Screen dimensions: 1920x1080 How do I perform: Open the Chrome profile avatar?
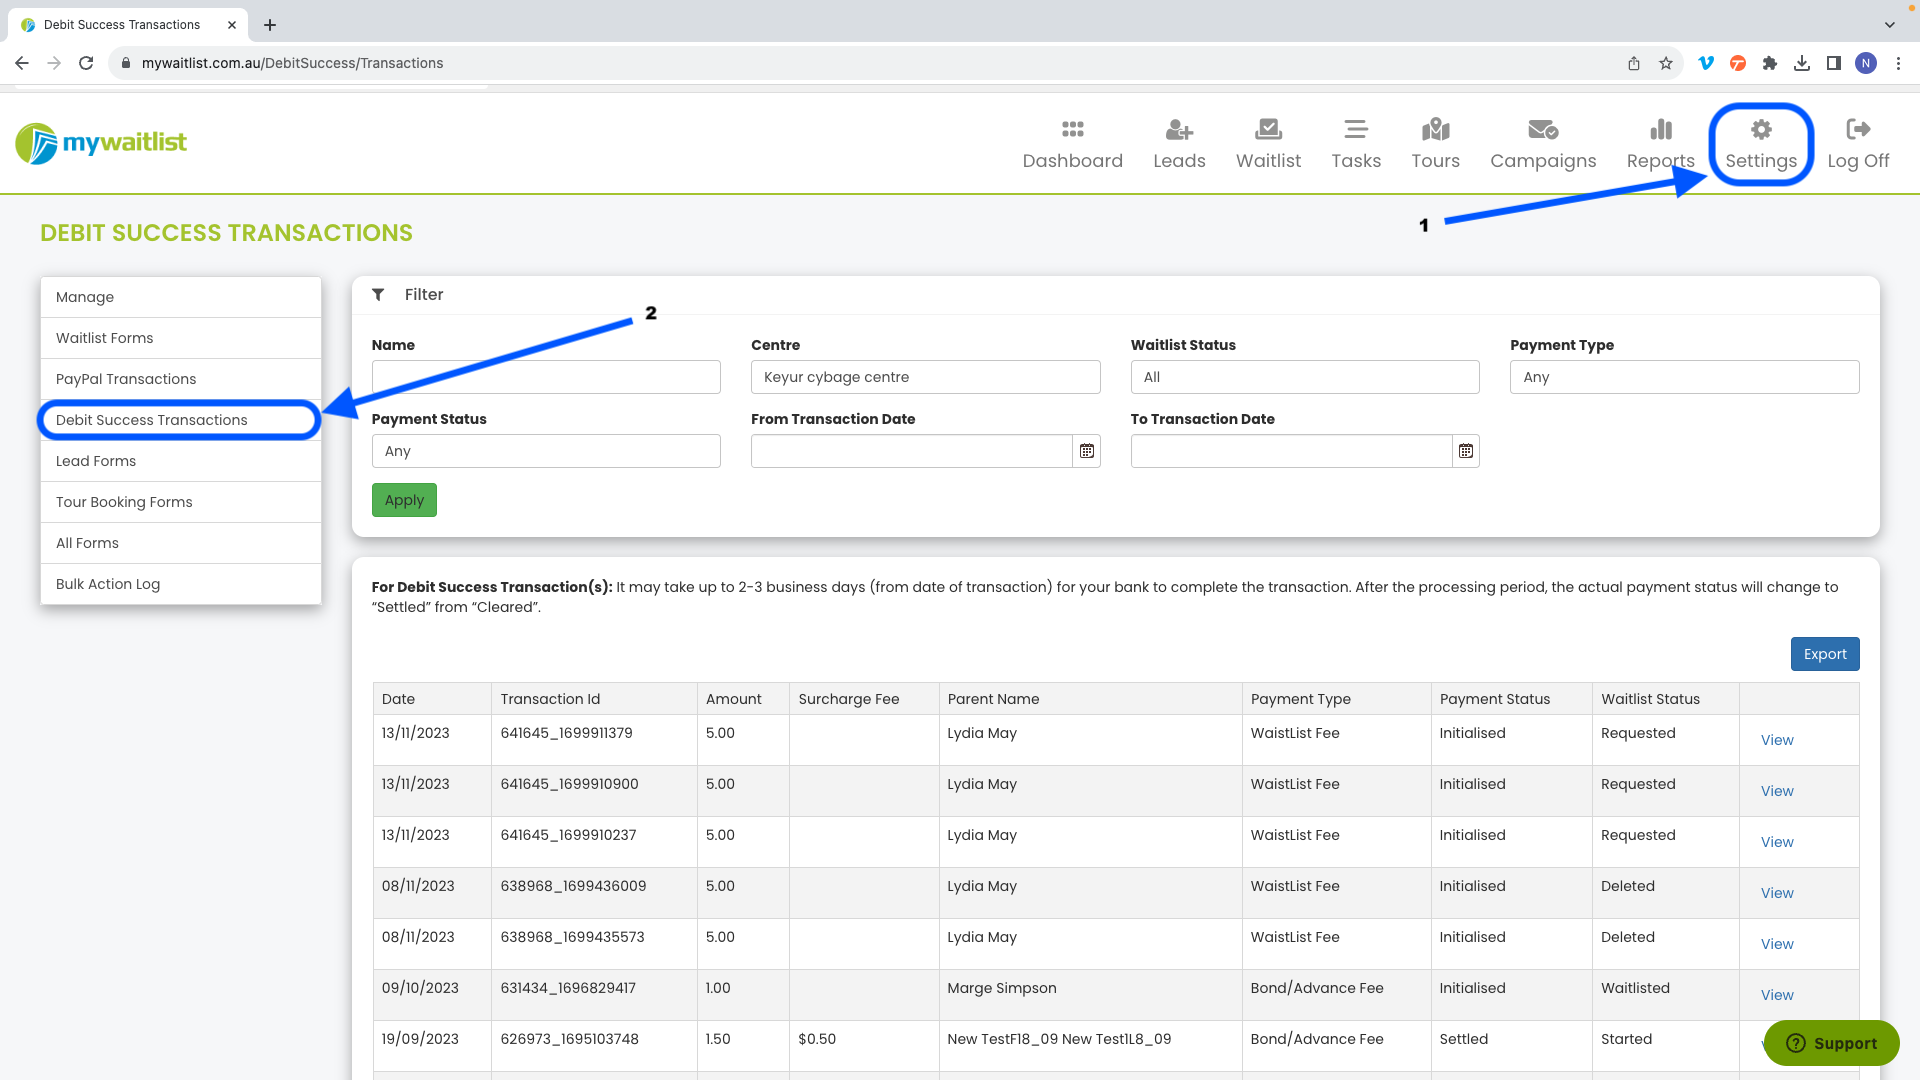pyautogui.click(x=1865, y=63)
